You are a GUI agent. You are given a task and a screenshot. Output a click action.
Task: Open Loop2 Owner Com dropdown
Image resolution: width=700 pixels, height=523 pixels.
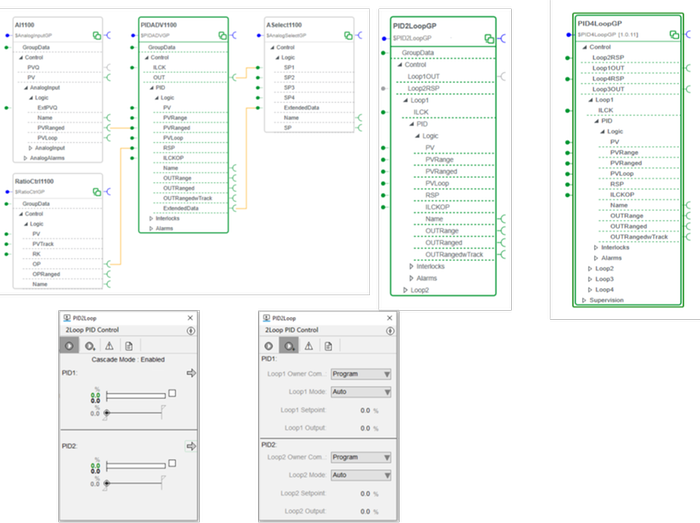[x=361, y=457]
